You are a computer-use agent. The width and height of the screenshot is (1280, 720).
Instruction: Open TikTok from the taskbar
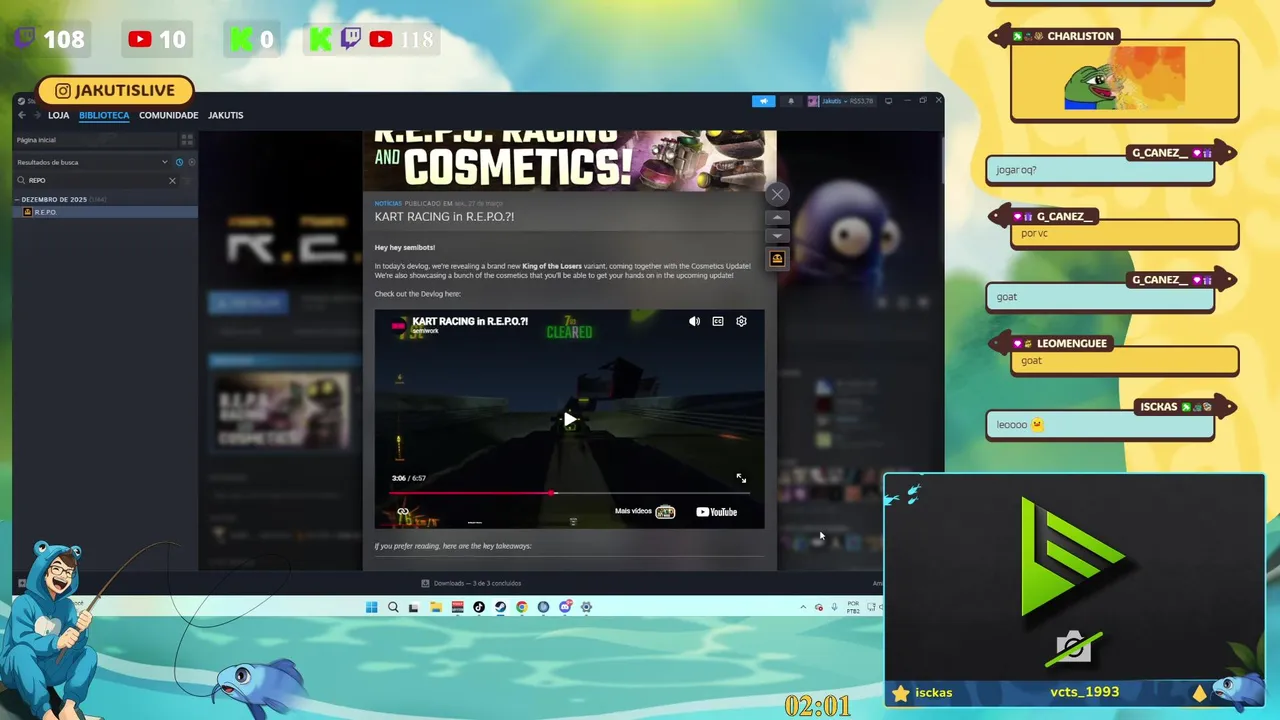coord(479,607)
